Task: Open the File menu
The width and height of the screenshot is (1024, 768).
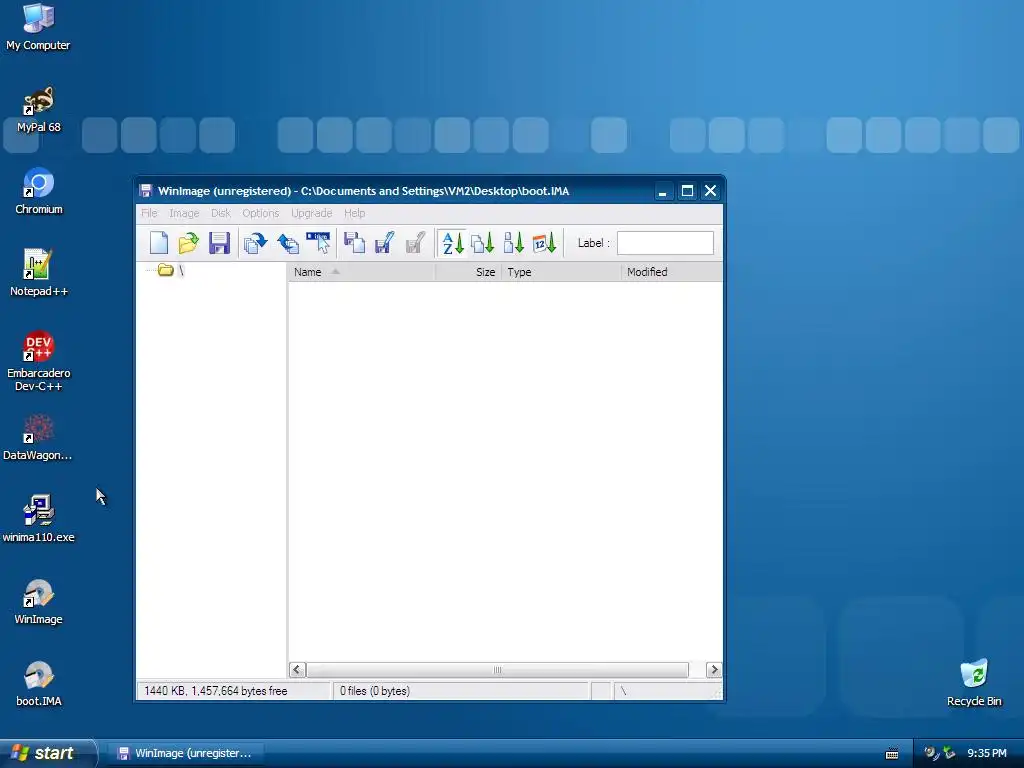Action: click(x=149, y=213)
